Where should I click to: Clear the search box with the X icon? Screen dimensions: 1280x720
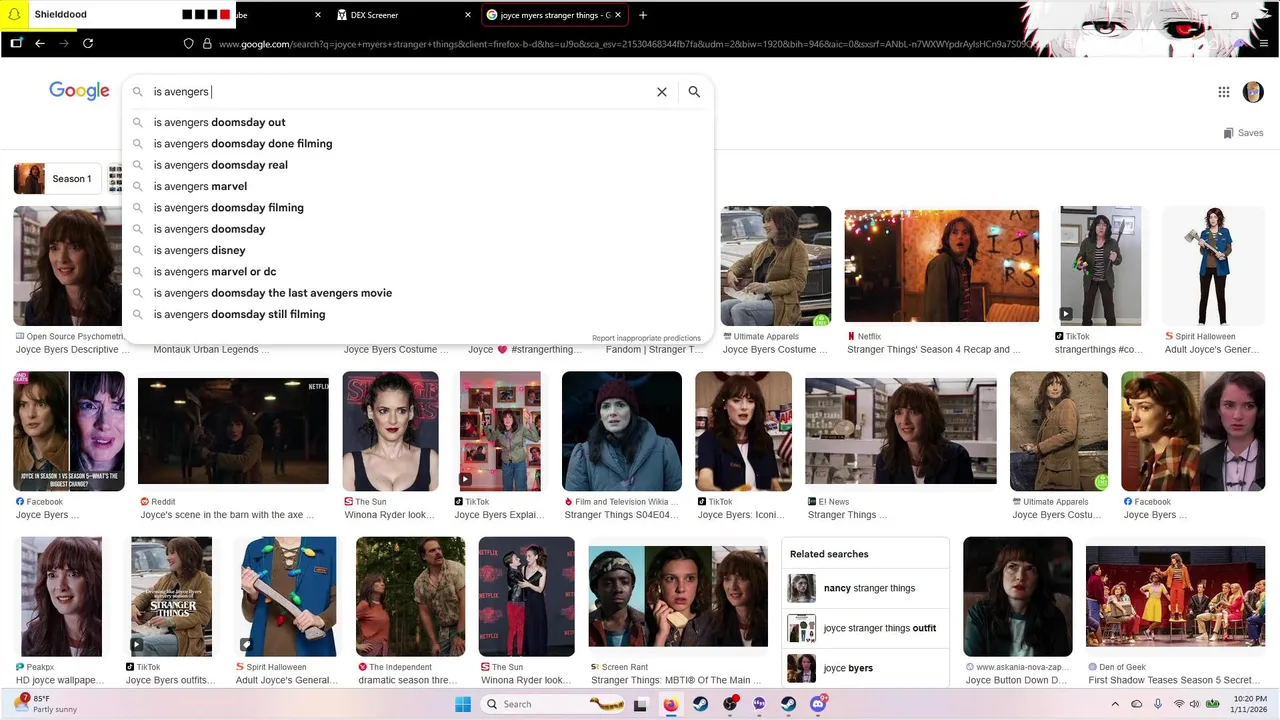coord(662,92)
